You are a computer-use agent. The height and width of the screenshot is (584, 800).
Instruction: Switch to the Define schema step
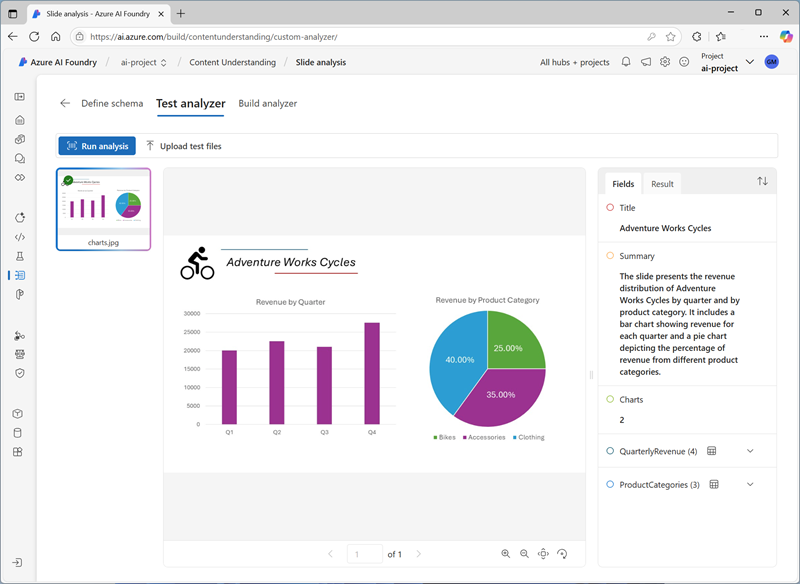[x=112, y=104]
